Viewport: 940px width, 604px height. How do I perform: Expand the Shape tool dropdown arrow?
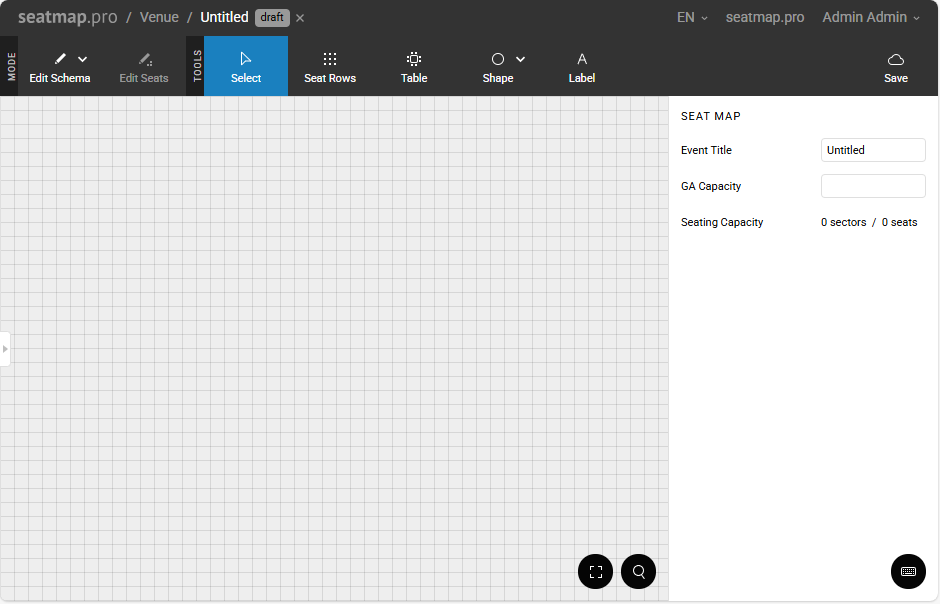tap(521, 60)
